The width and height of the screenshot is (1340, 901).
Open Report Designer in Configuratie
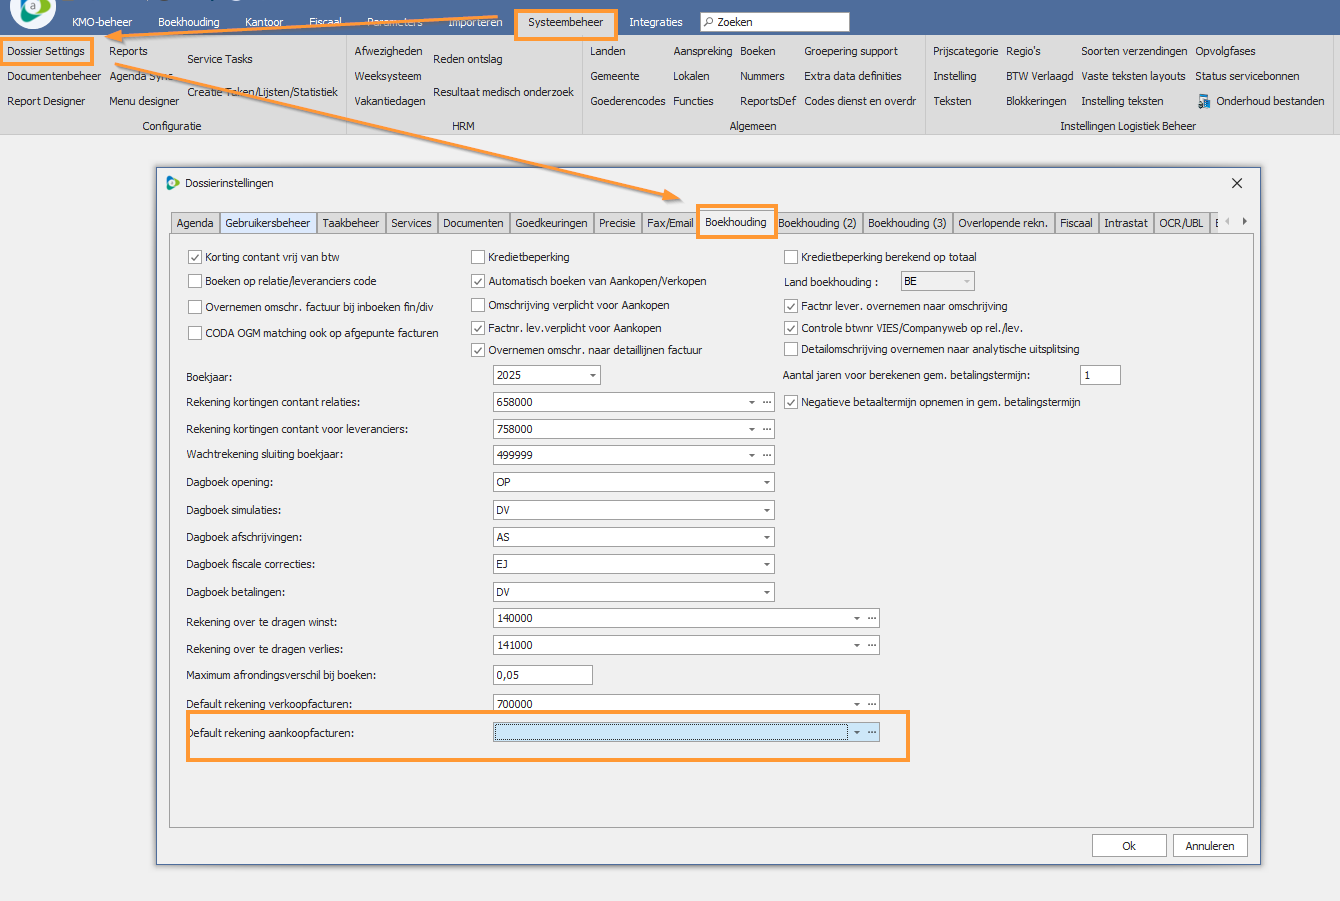pos(46,101)
